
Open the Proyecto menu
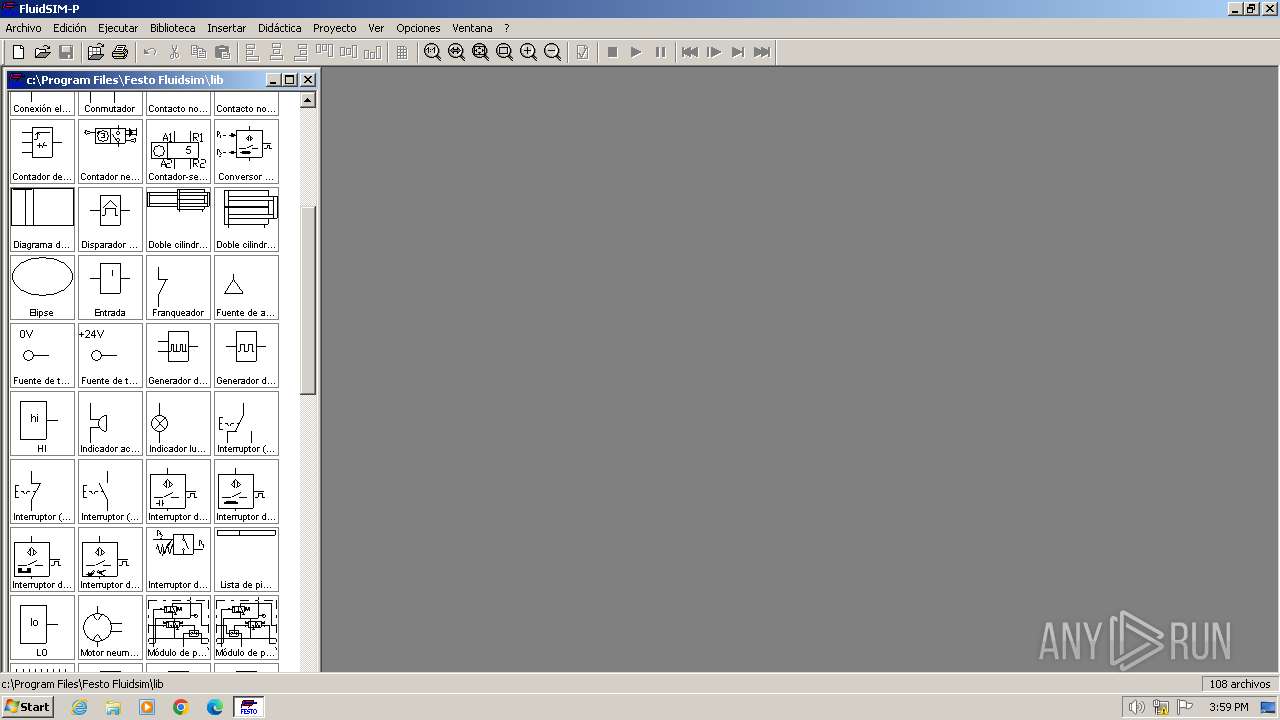coord(335,28)
